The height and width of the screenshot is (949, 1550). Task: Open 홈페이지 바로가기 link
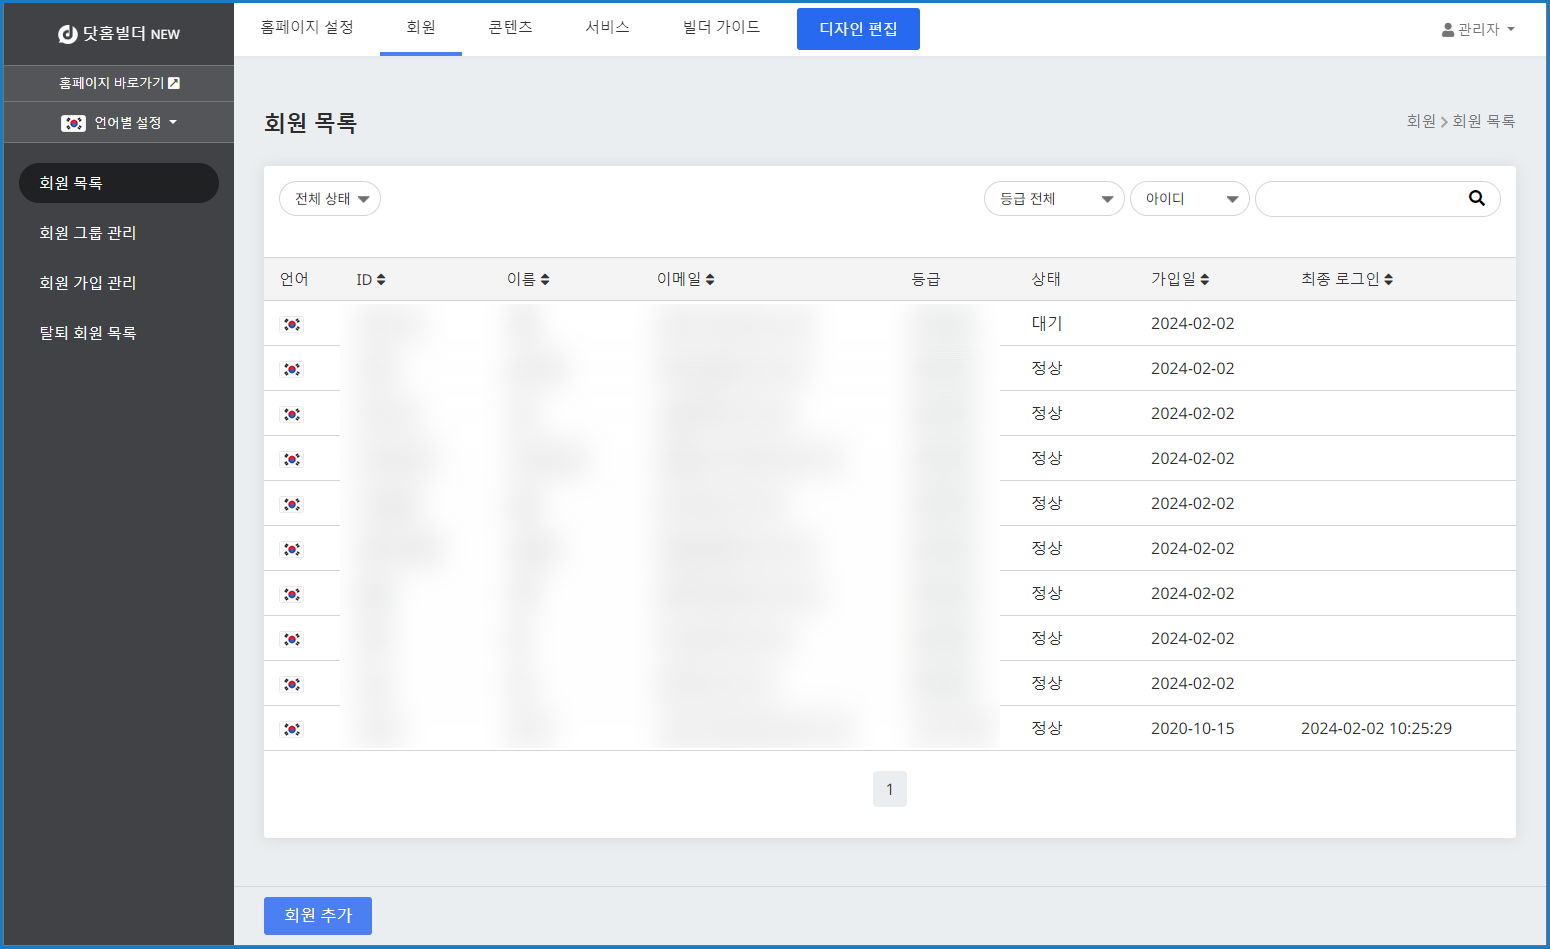point(119,83)
